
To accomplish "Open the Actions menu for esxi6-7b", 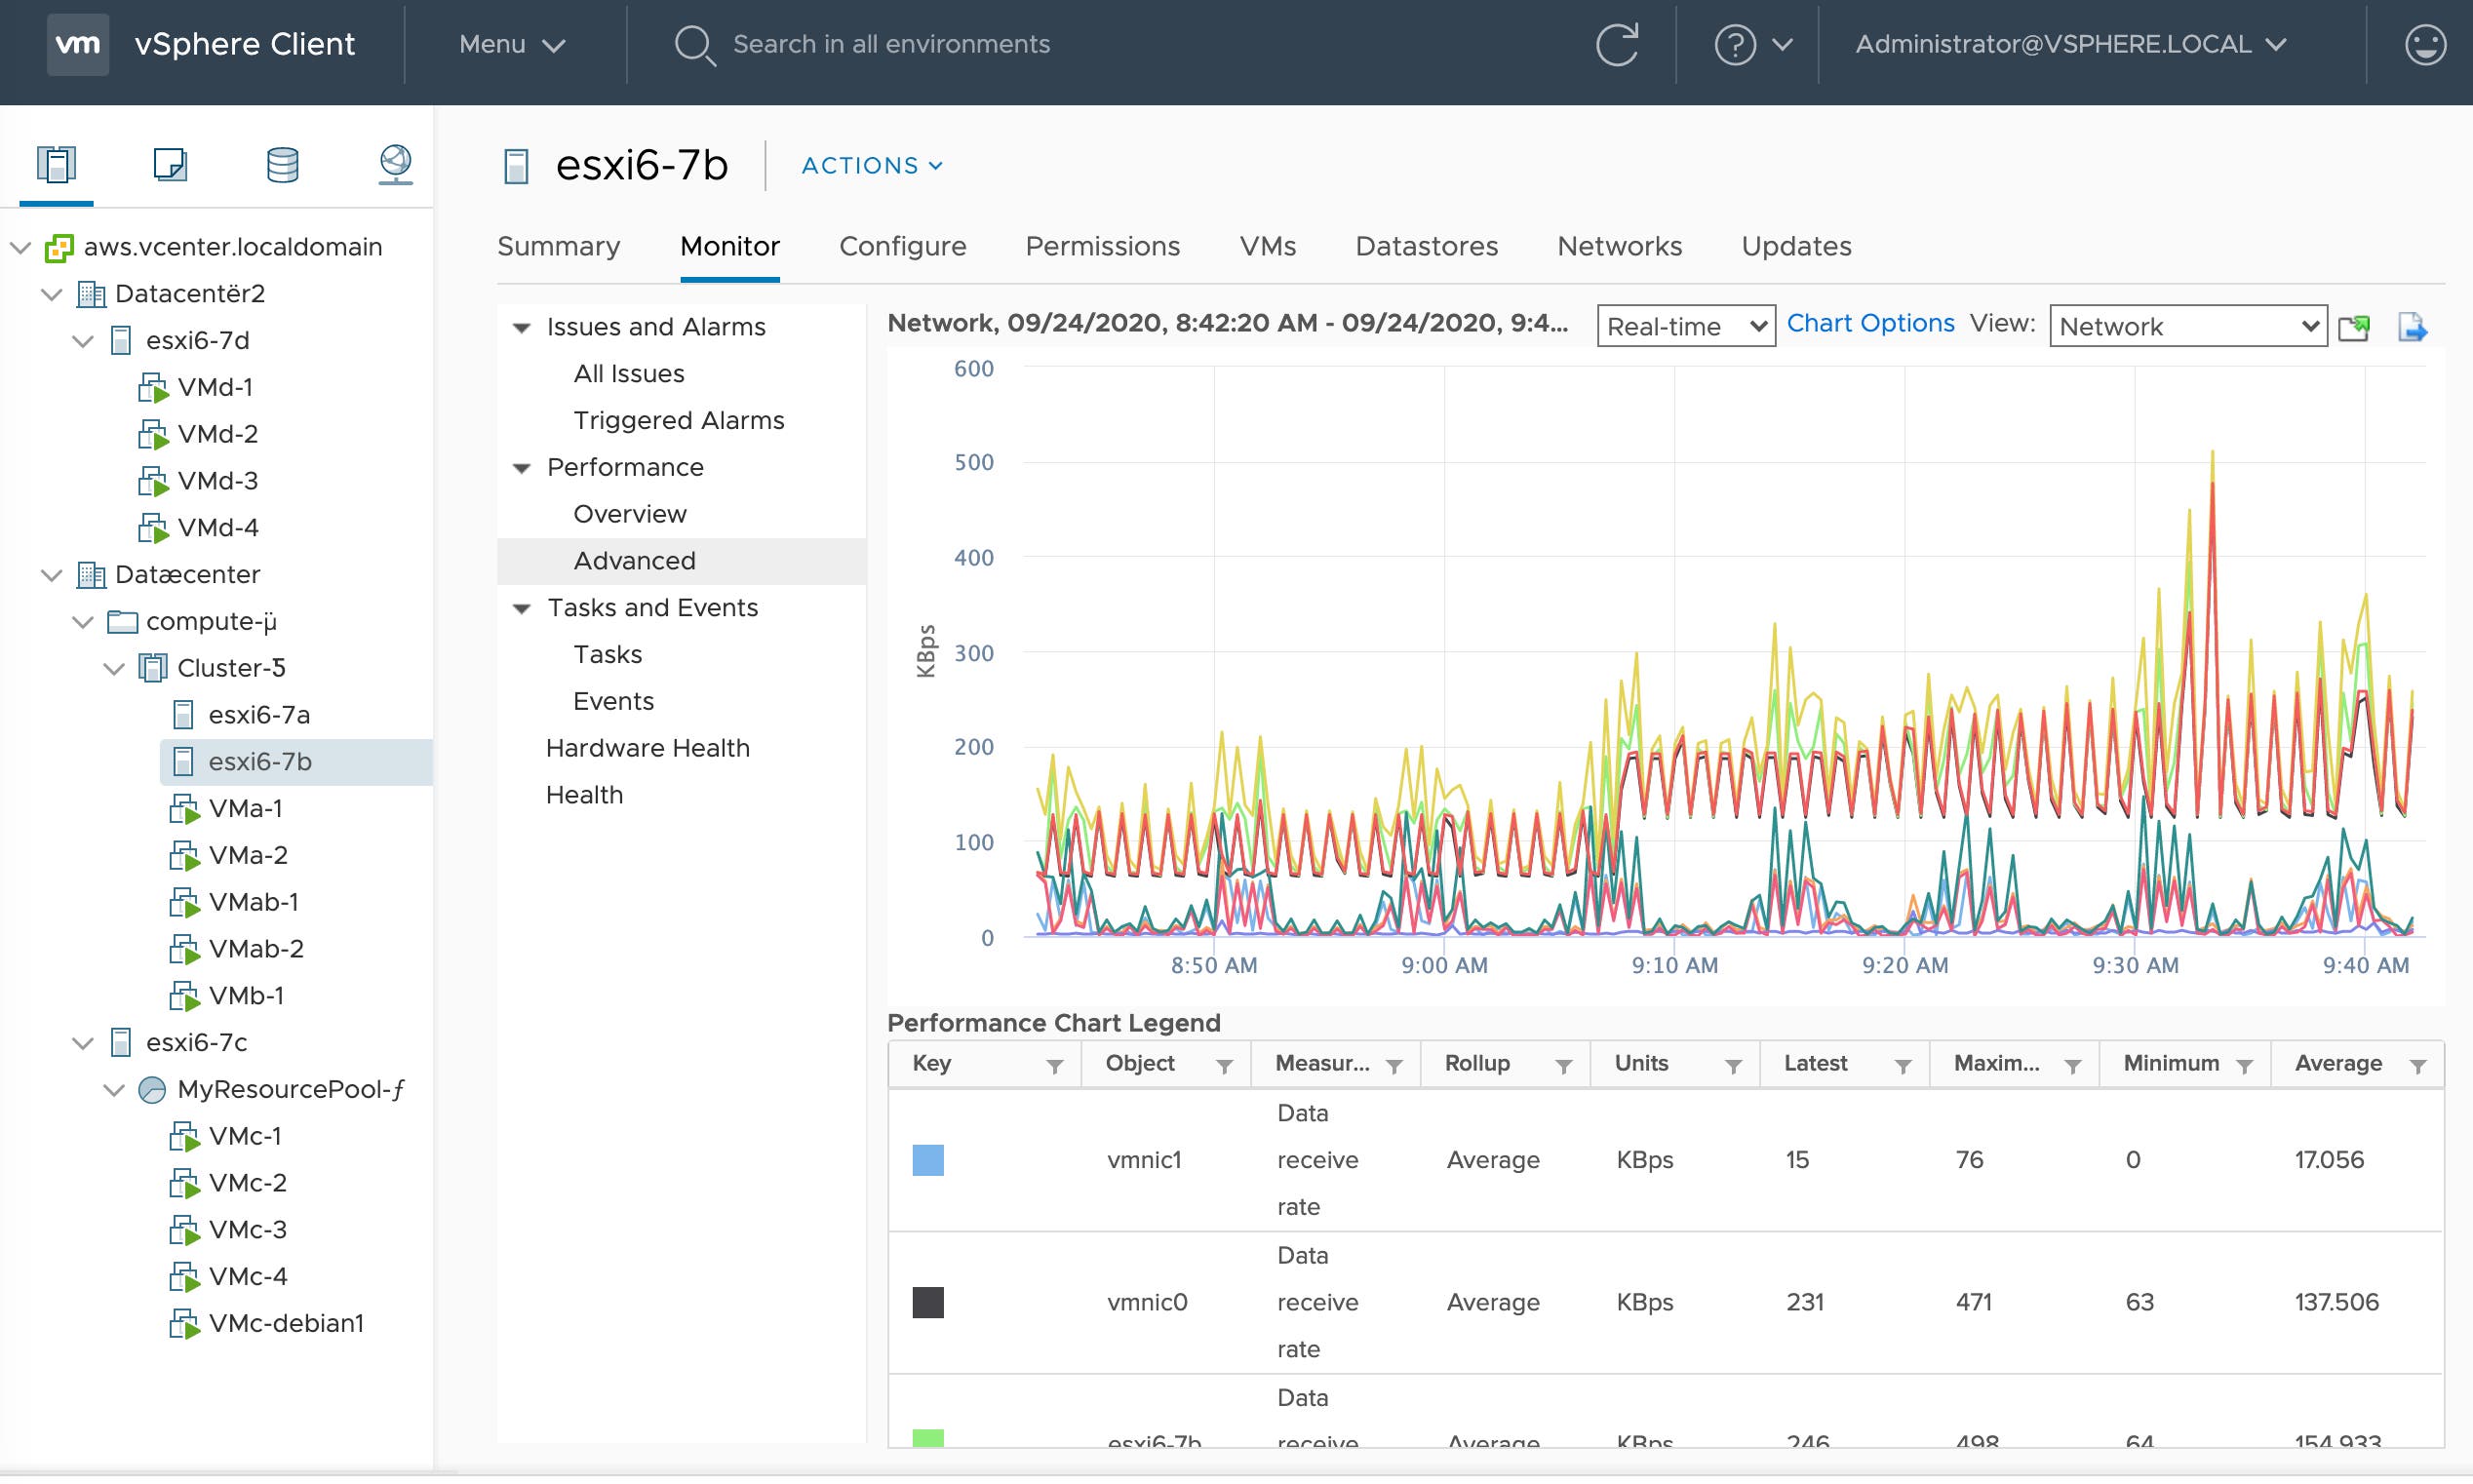I will (x=871, y=165).
